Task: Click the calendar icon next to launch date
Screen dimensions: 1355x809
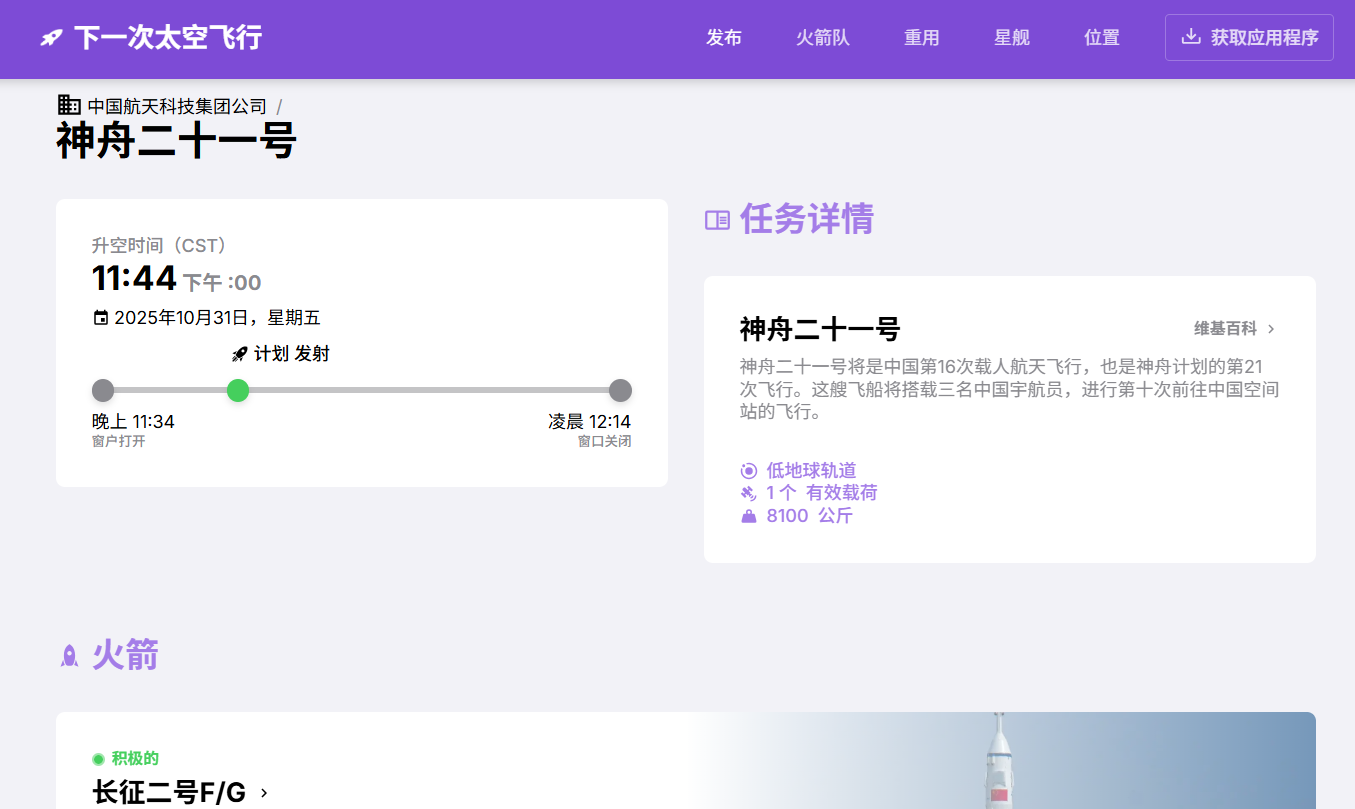Action: tap(100, 318)
